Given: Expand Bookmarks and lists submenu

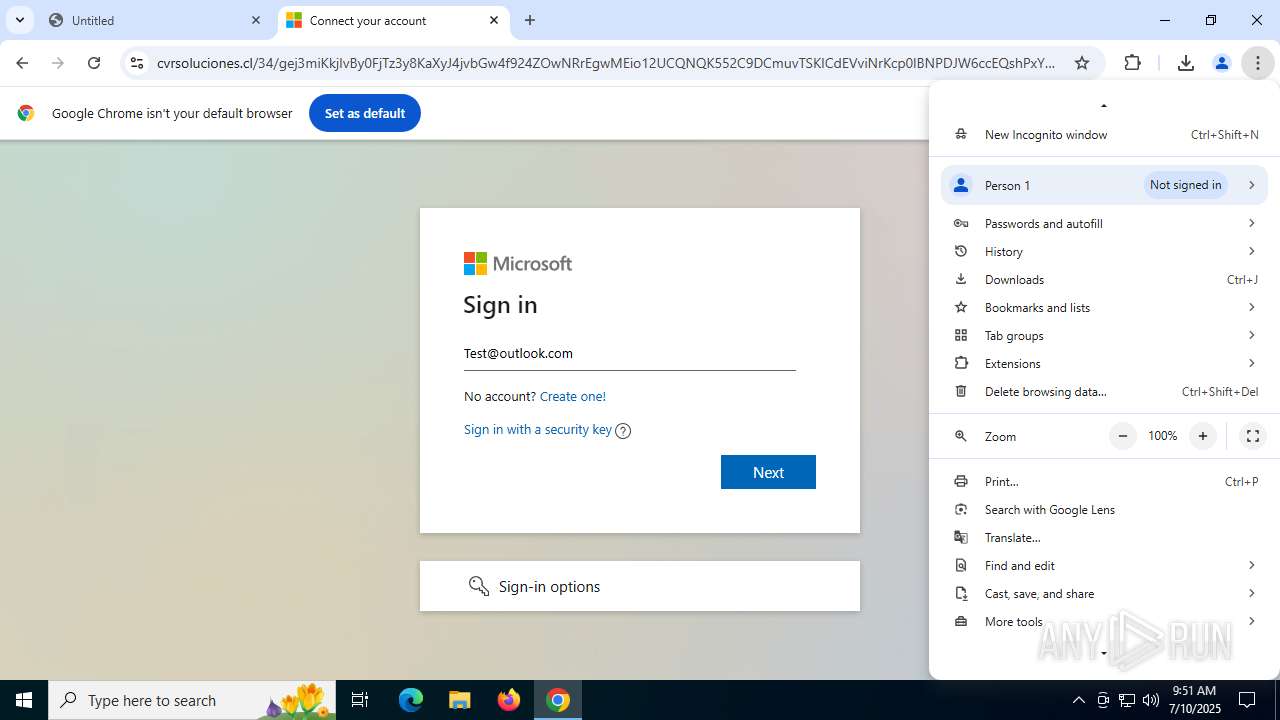Looking at the screenshot, I should (x=1104, y=307).
